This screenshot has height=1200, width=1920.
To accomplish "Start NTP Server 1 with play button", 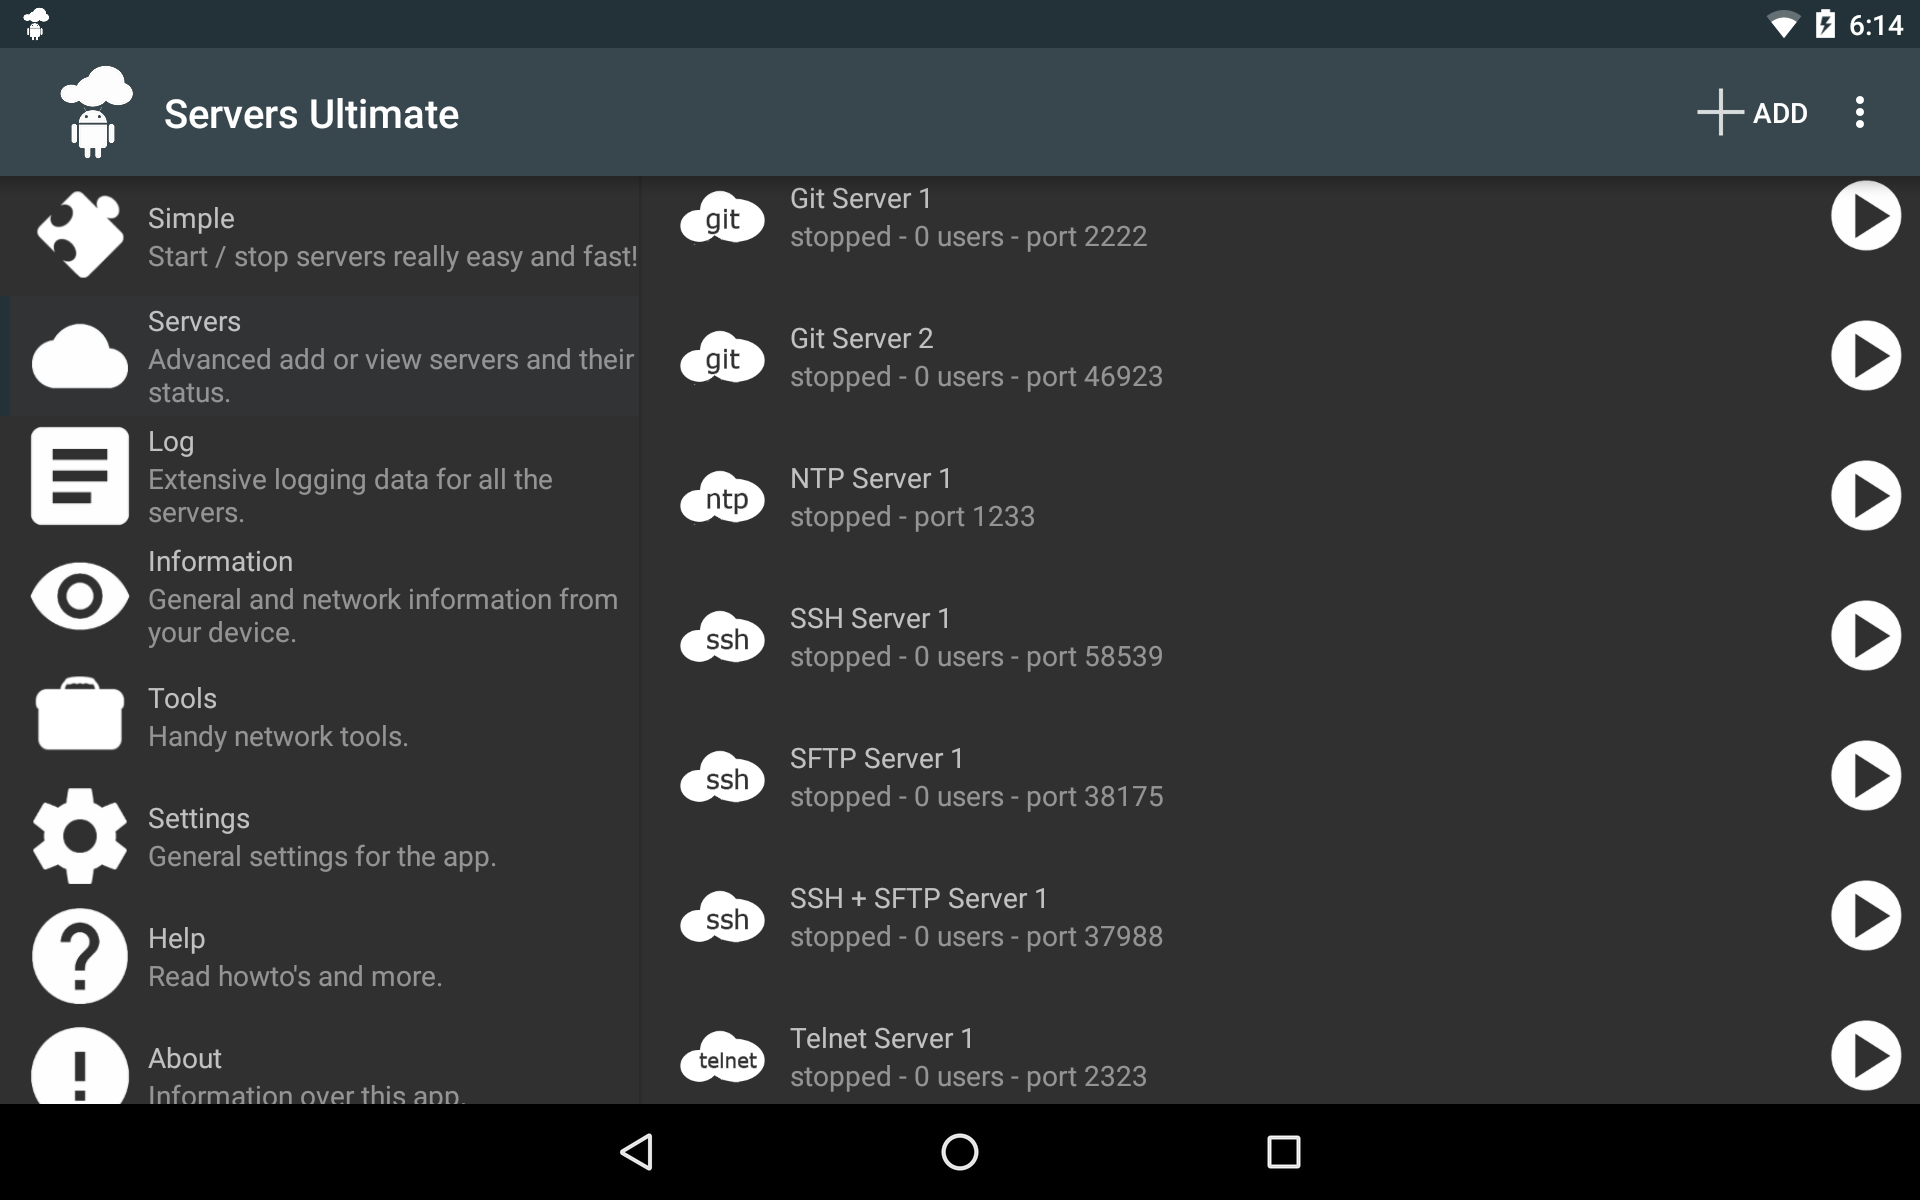I will (1865, 496).
